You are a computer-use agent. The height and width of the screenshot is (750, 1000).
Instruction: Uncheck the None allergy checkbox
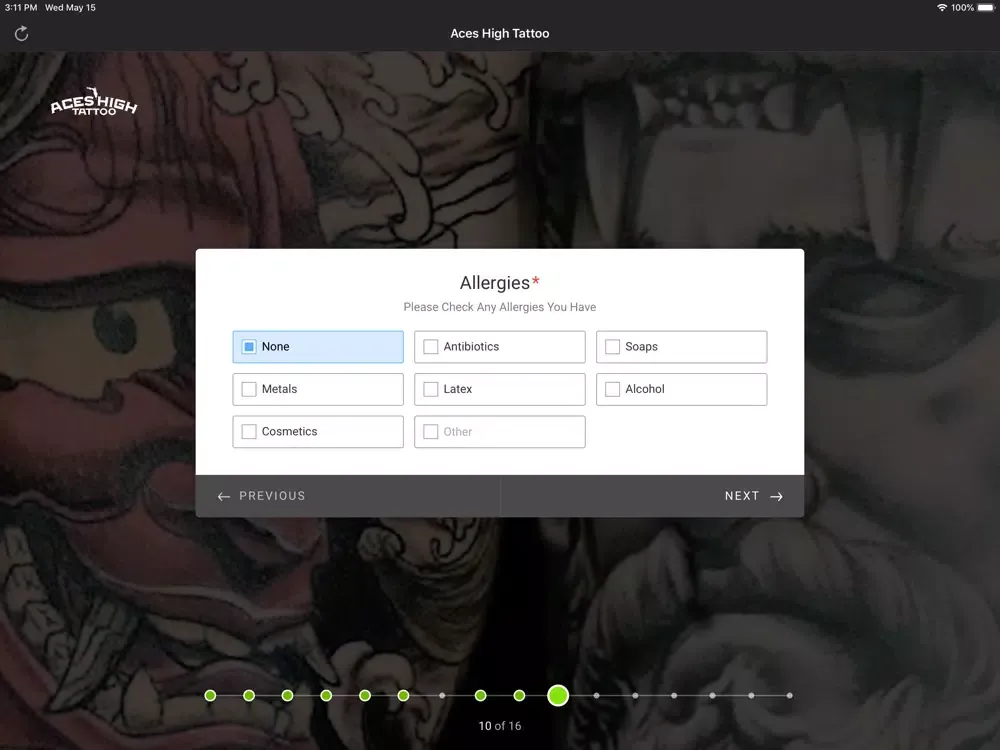pyautogui.click(x=249, y=347)
